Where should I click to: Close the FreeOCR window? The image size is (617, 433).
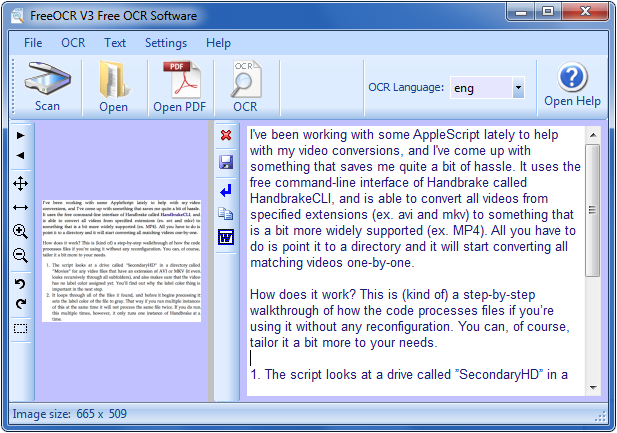pyautogui.click(x=585, y=12)
